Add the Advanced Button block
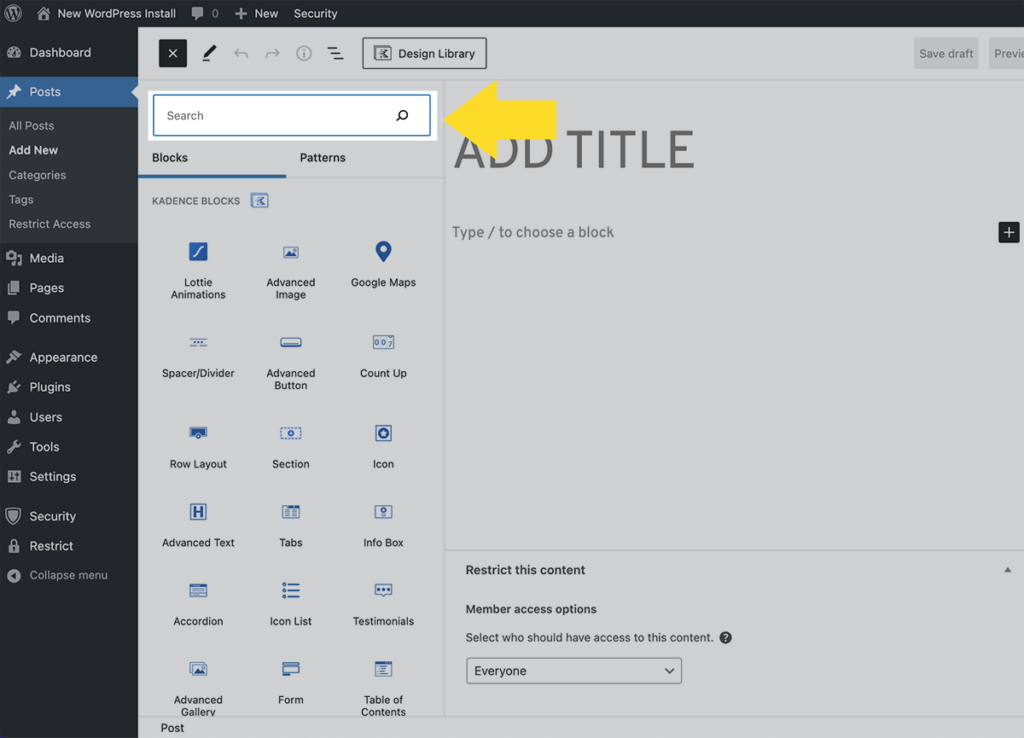Viewport: 1024px width, 738px height. [291, 362]
